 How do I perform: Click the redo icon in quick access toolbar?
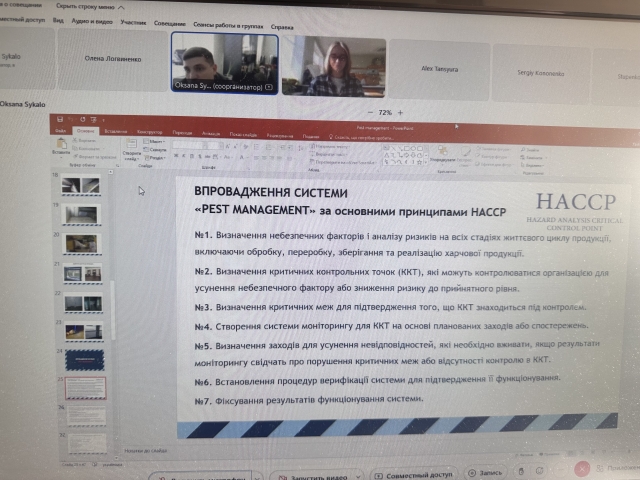(83, 120)
